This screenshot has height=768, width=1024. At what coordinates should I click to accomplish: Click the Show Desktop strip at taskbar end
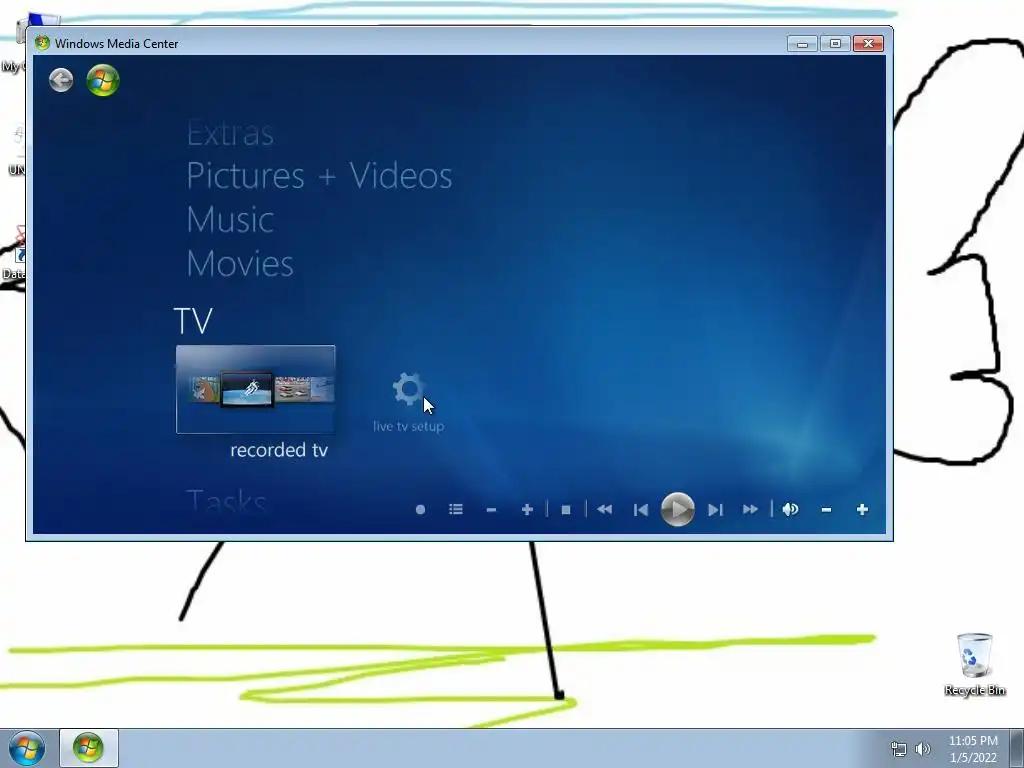click(1017, 748)
